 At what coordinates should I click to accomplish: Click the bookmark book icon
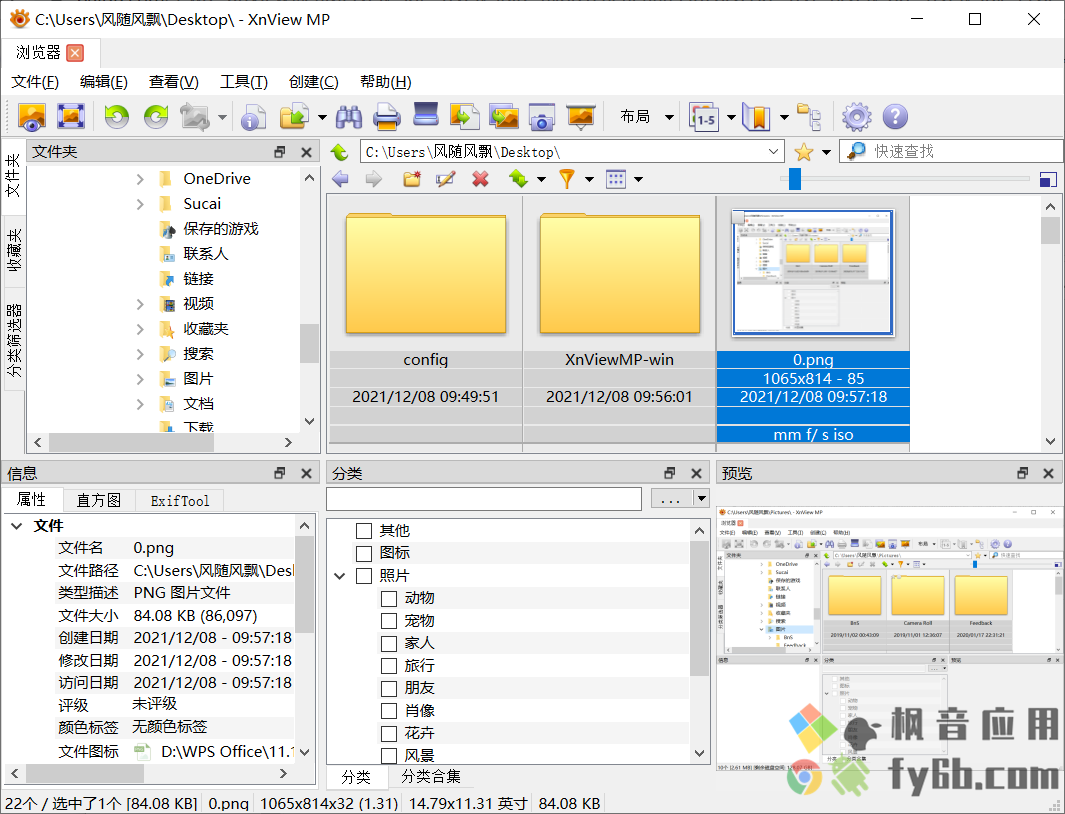pyautogui.click(x=756, y=117)
